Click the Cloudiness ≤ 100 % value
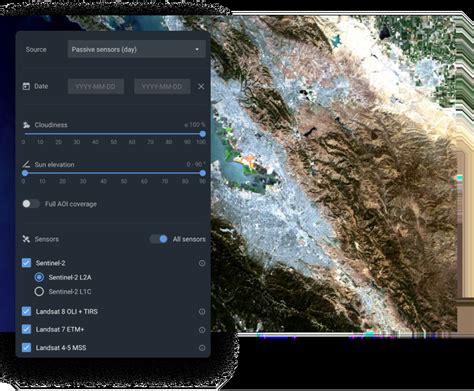474x391 pixels. (195, 125)
